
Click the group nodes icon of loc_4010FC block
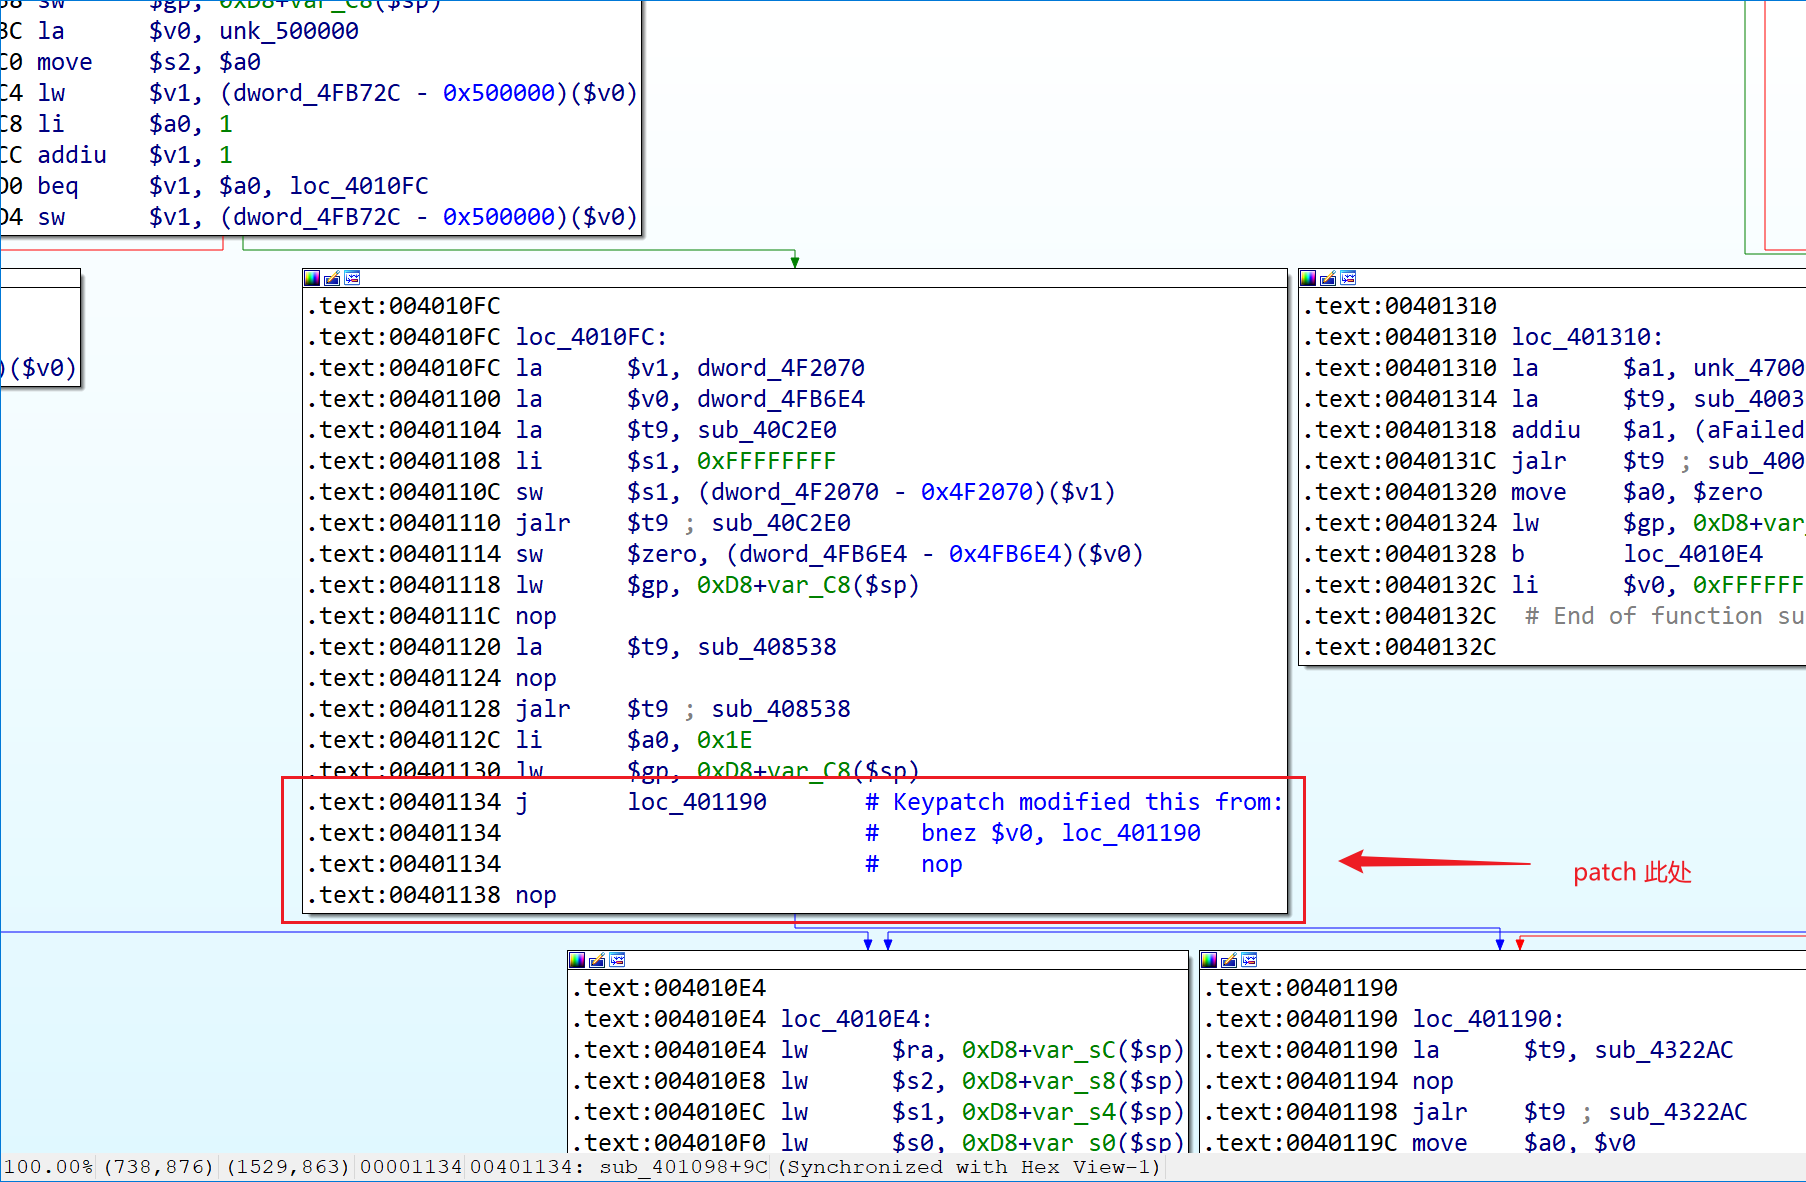(x=352, y=278)
